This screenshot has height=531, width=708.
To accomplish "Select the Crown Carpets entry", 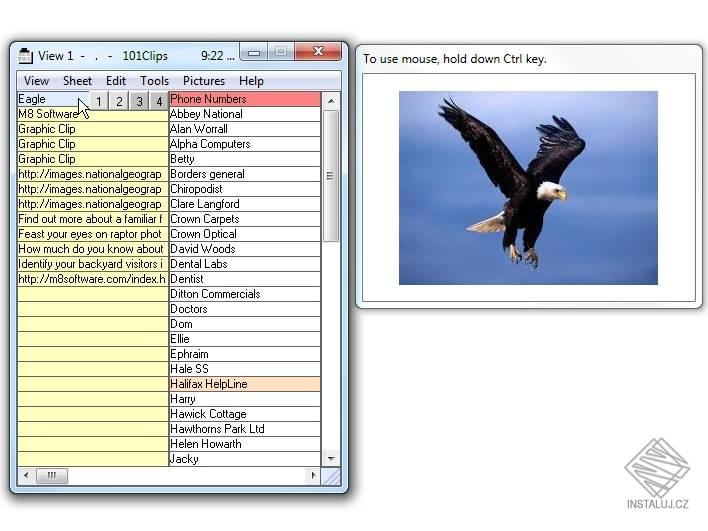I will click(x=245, y=219).
